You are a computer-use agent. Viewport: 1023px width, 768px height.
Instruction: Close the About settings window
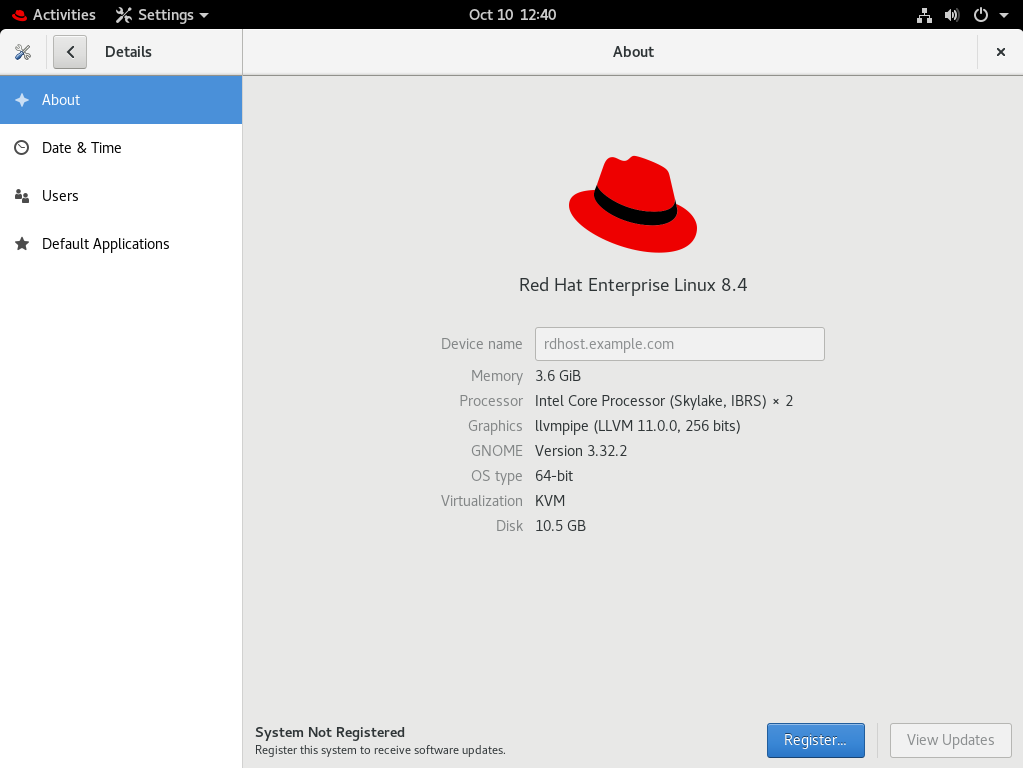[1000, 52]
